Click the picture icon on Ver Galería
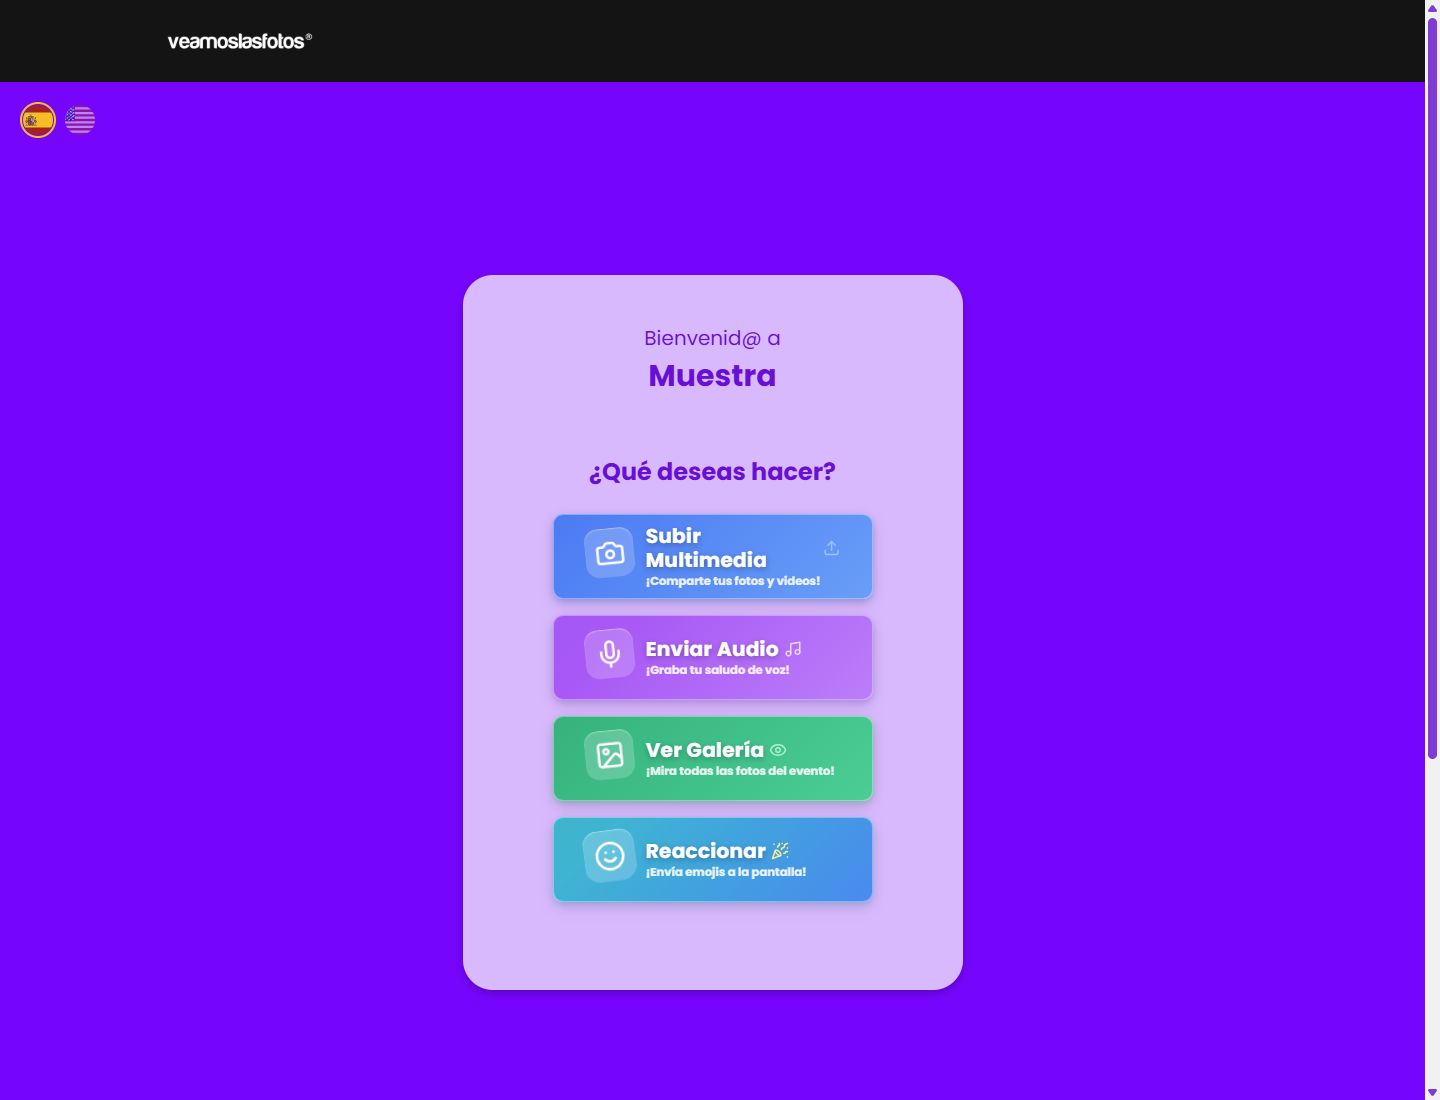This screenshot has height=1100, width=1440. [x=610, y=755]
